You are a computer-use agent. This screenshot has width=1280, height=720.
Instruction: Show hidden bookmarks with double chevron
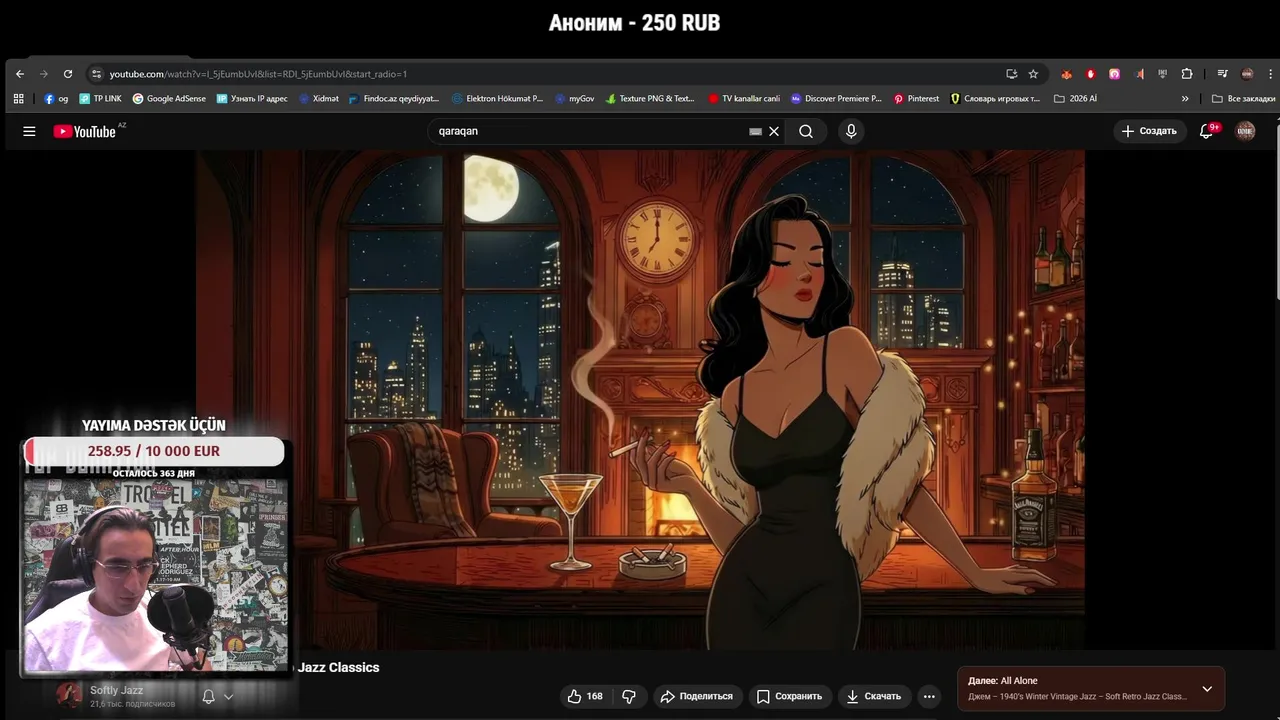pos(1185,99)
